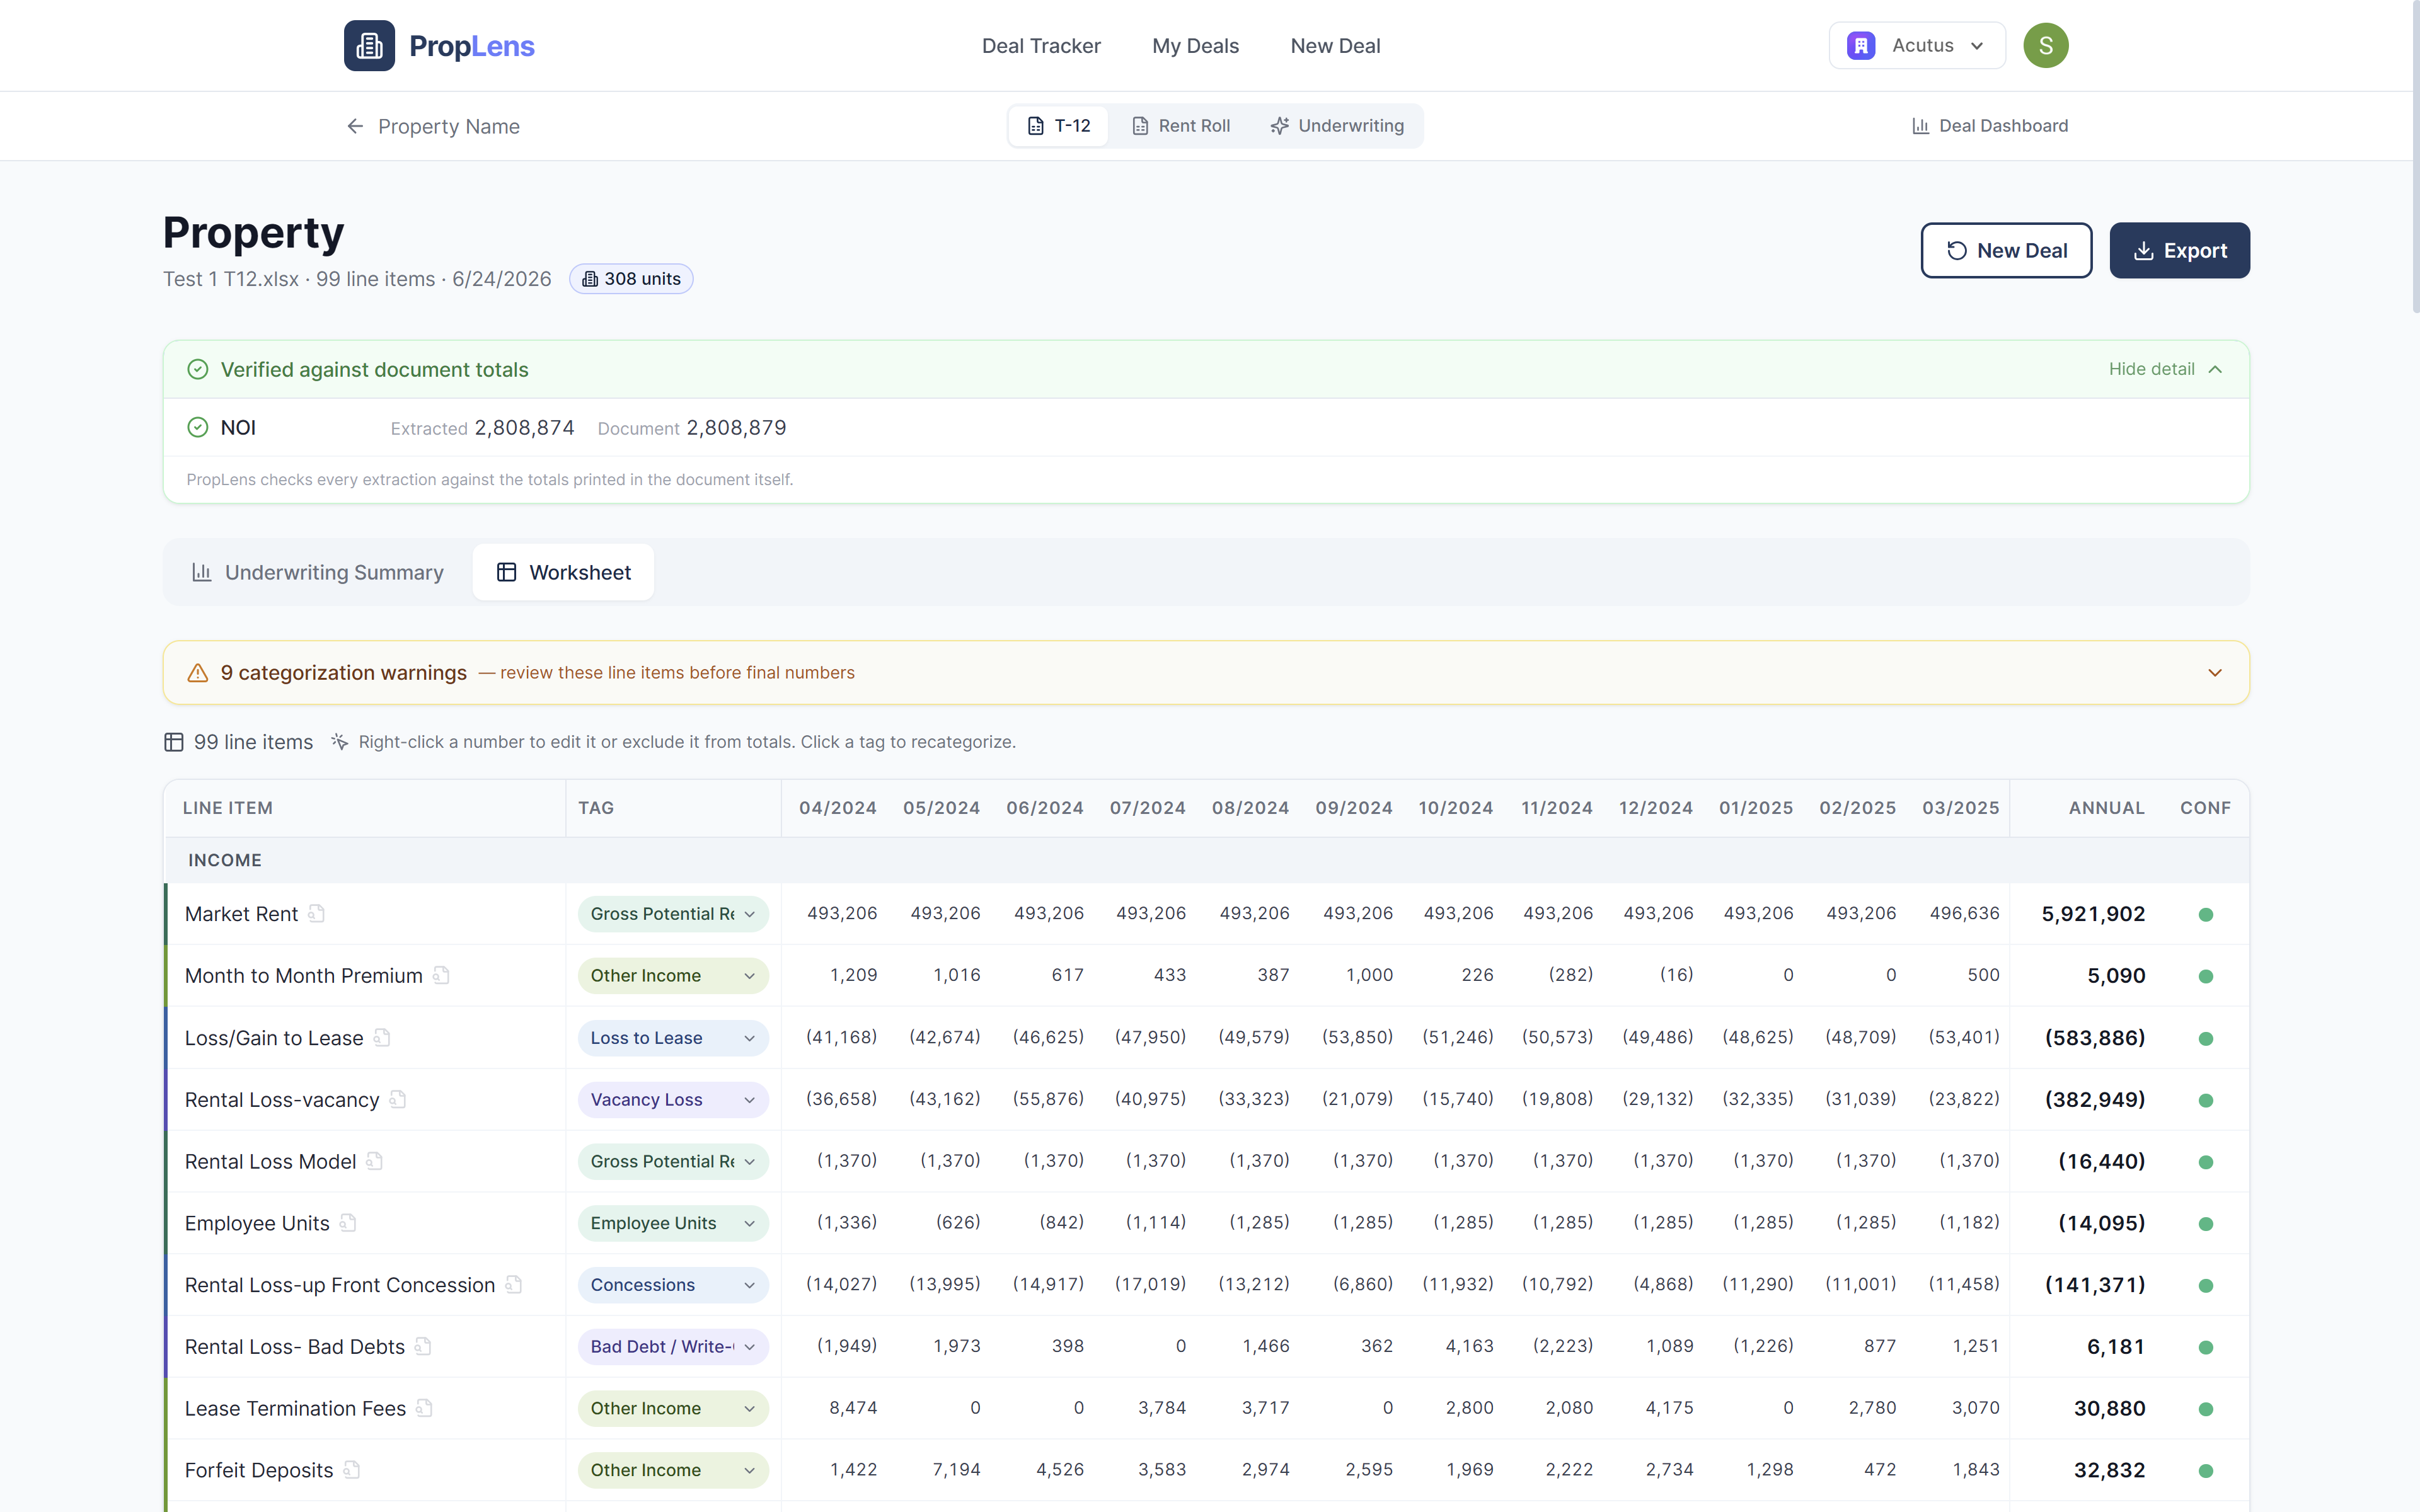The width and height of the screenshot is (2420, 1512).
Task: Click the Export button
Action: (2179, 250)
